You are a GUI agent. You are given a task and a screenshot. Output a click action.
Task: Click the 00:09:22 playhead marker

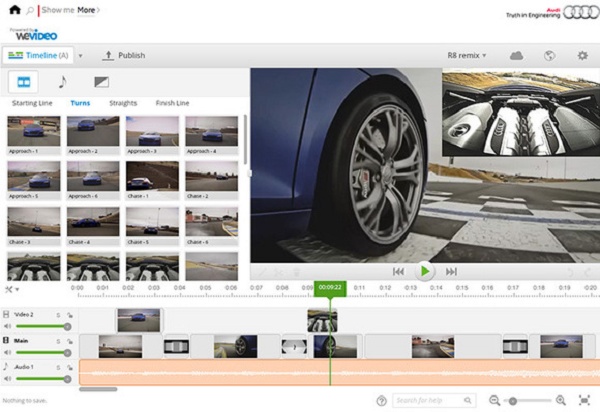coord(330,288)
